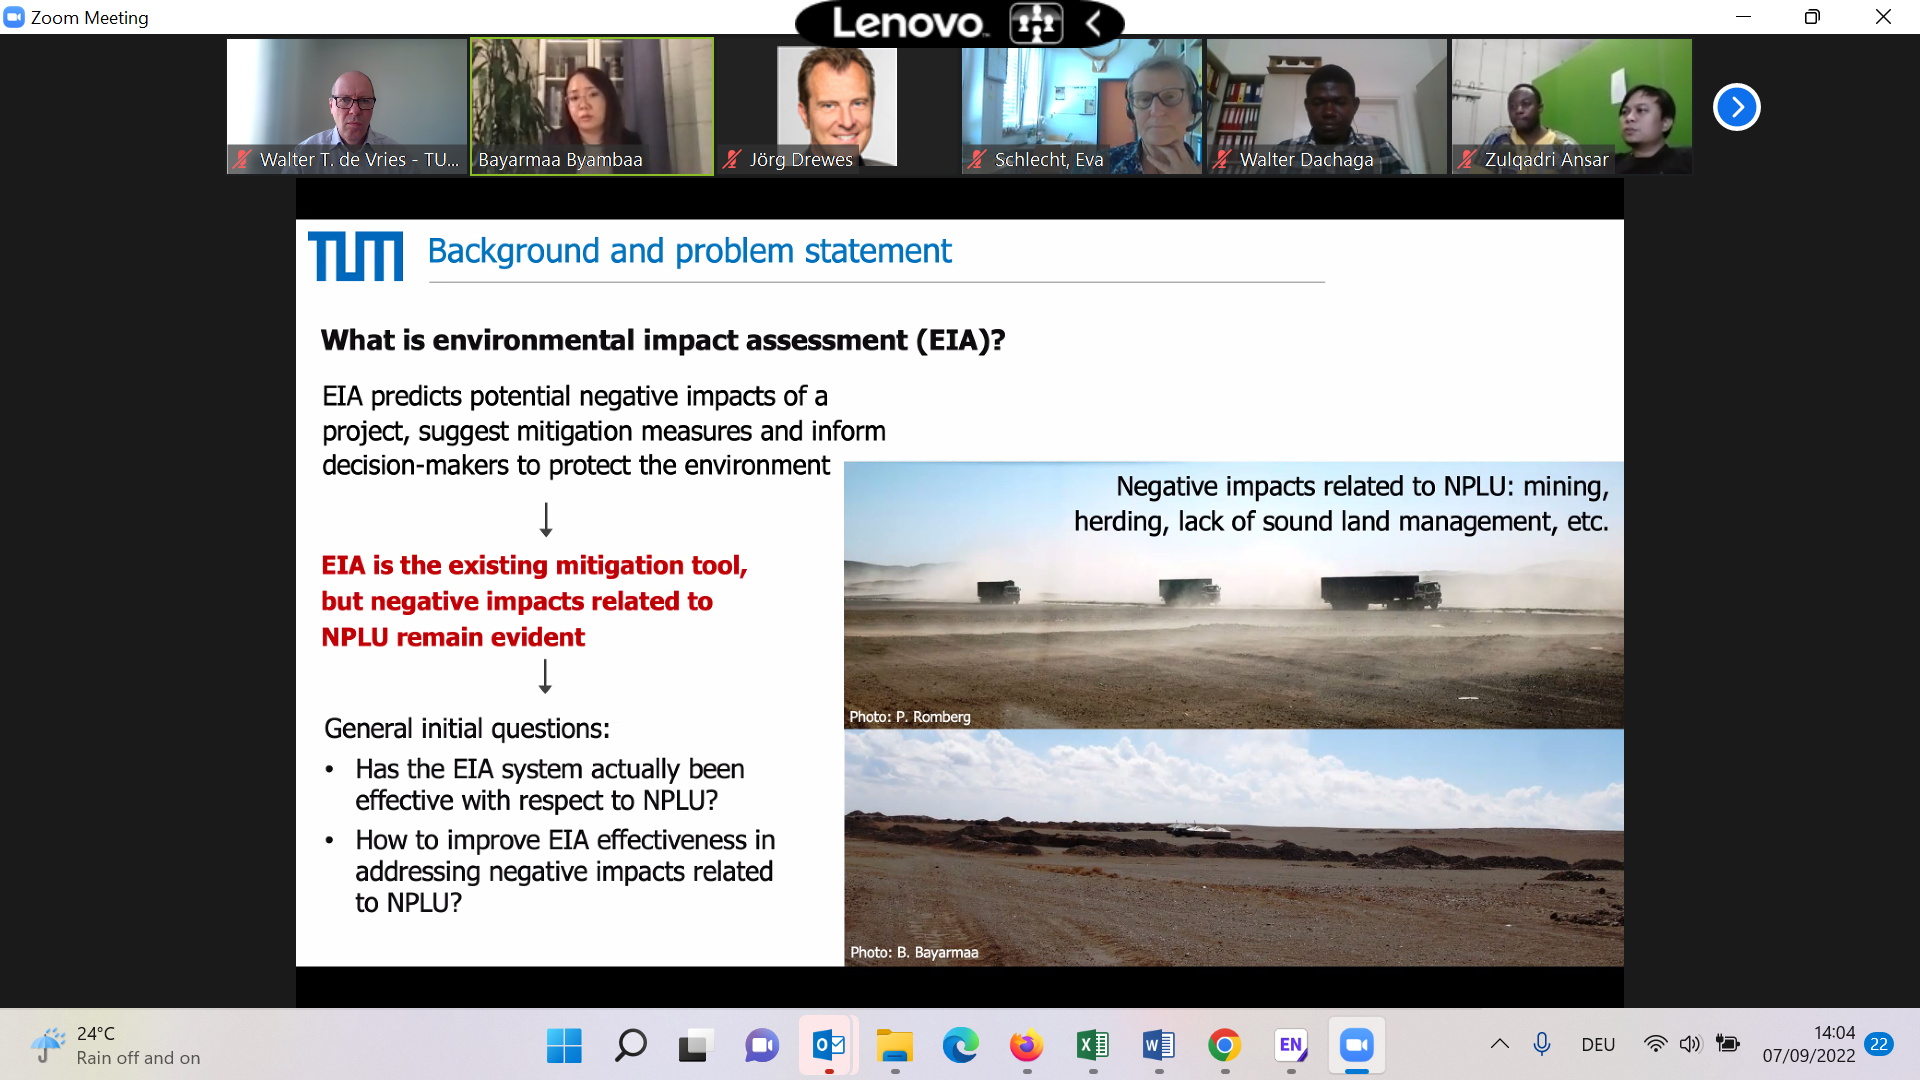Viewport: 1920px width, 1080px height.
Task: Click the slide title 'Background and problem statement'
Action: 689,251
